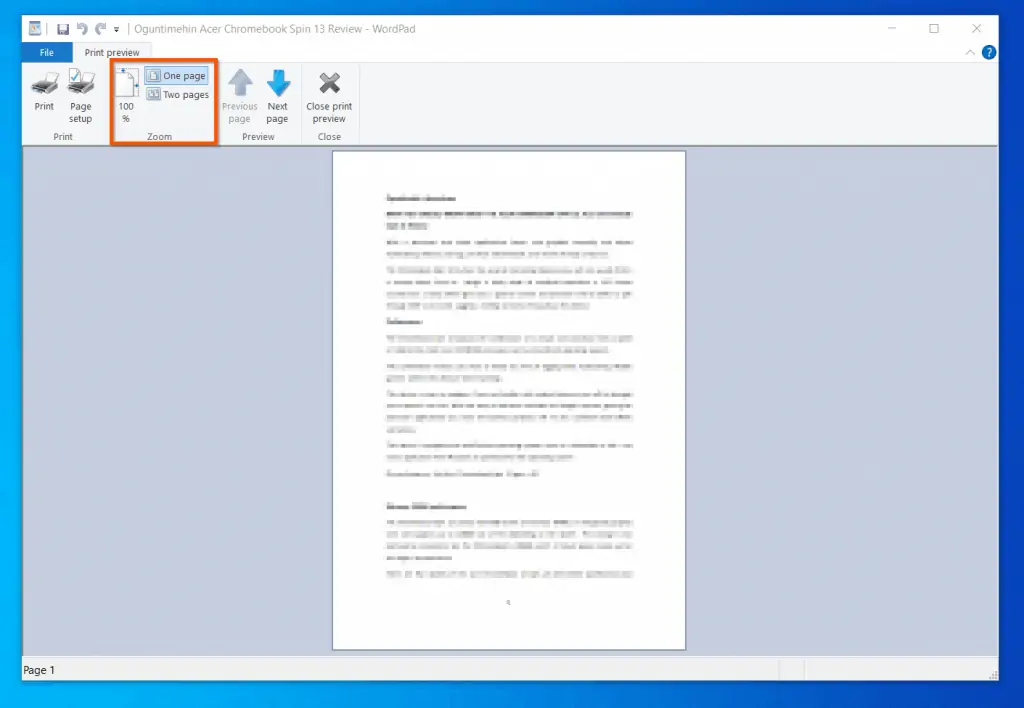Click on the previewed document page
This screenshot has width=1024, height=708.
[x=508, y=400]
